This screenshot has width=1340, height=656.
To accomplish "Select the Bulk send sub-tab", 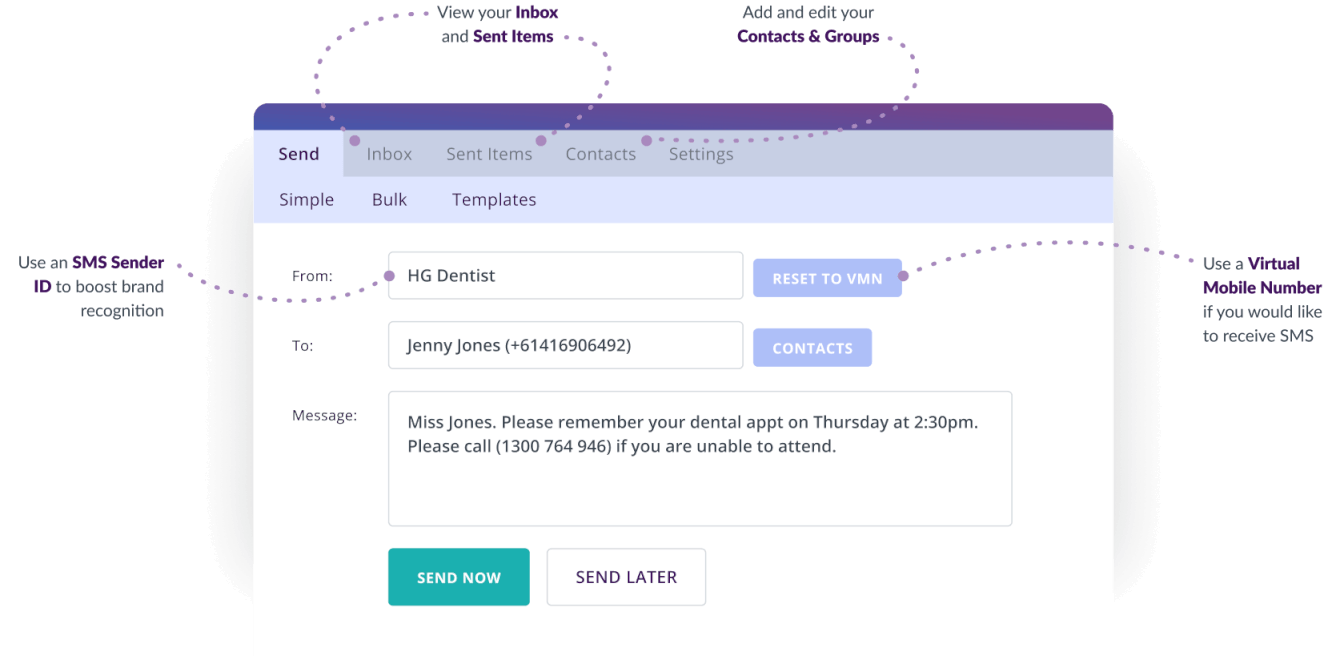I will pos(389,200).
